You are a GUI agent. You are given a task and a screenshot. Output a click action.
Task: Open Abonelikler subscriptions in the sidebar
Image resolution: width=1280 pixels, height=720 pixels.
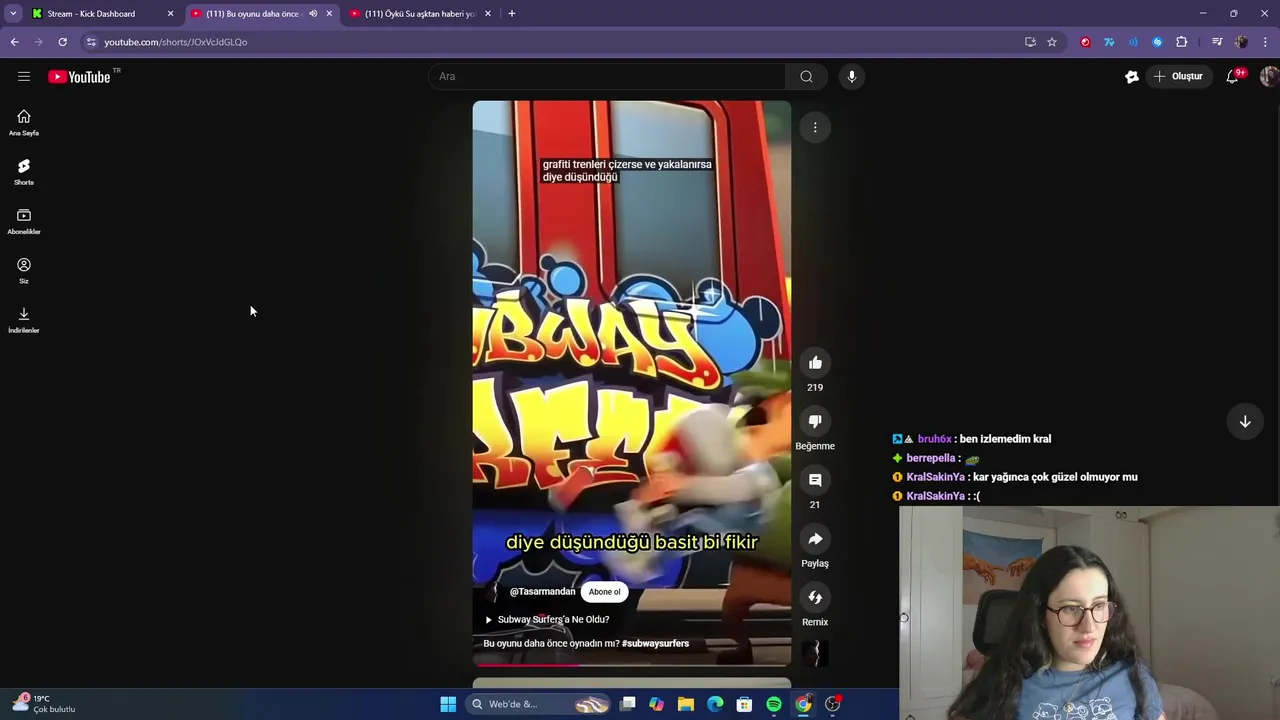[x=24, y=222]
